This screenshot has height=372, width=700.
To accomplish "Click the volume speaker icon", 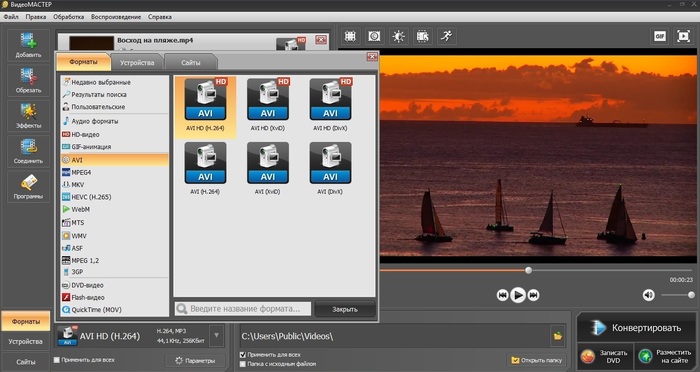I will click(649, 295).
